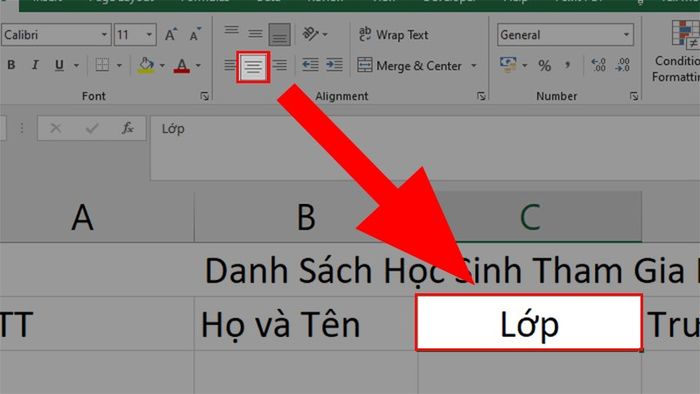Select Bottom Align icon
700x394 pixels.
[279, 34]
